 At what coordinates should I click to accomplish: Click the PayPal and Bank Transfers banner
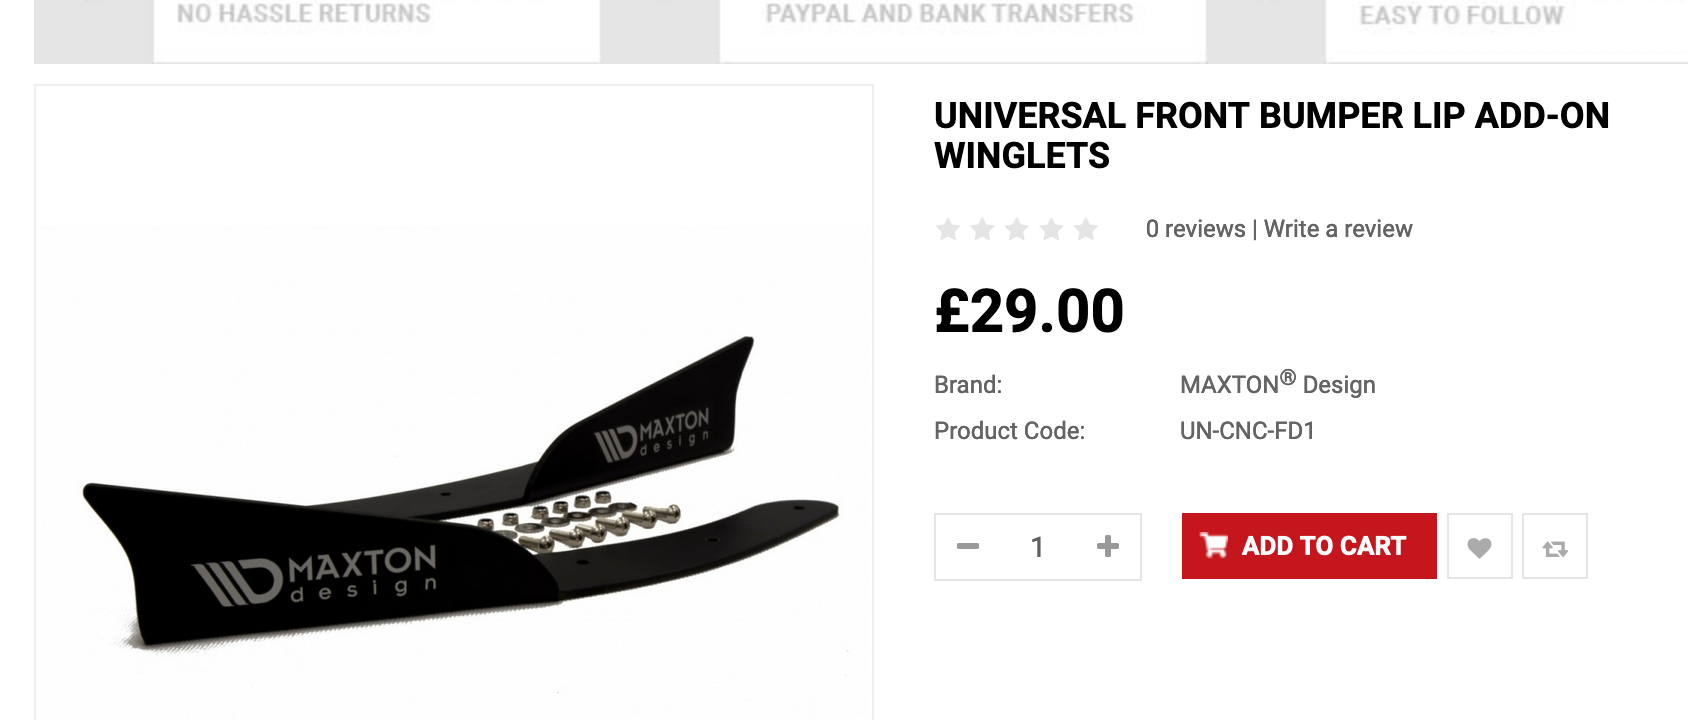click(949, 15)
